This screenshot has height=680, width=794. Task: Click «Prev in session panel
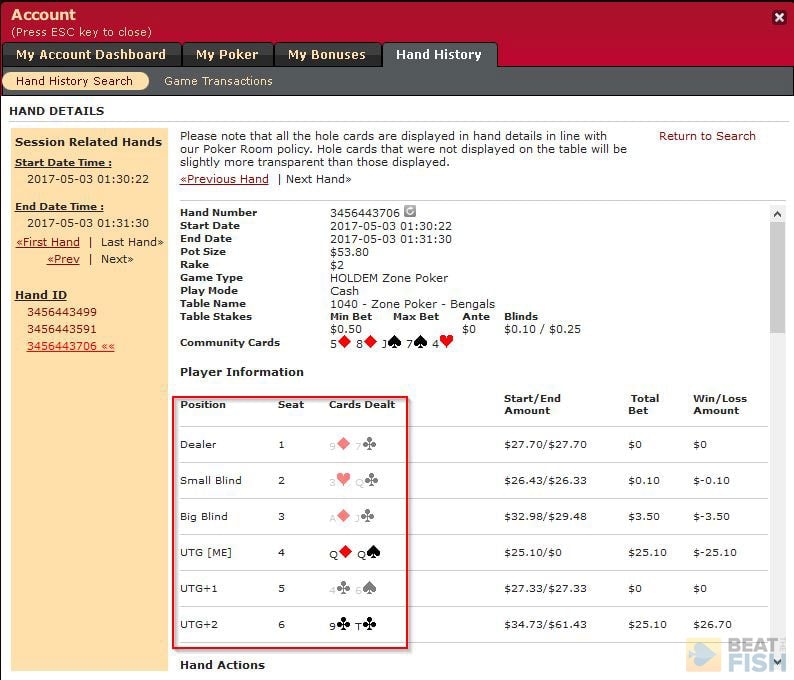[x=63, y=259]
